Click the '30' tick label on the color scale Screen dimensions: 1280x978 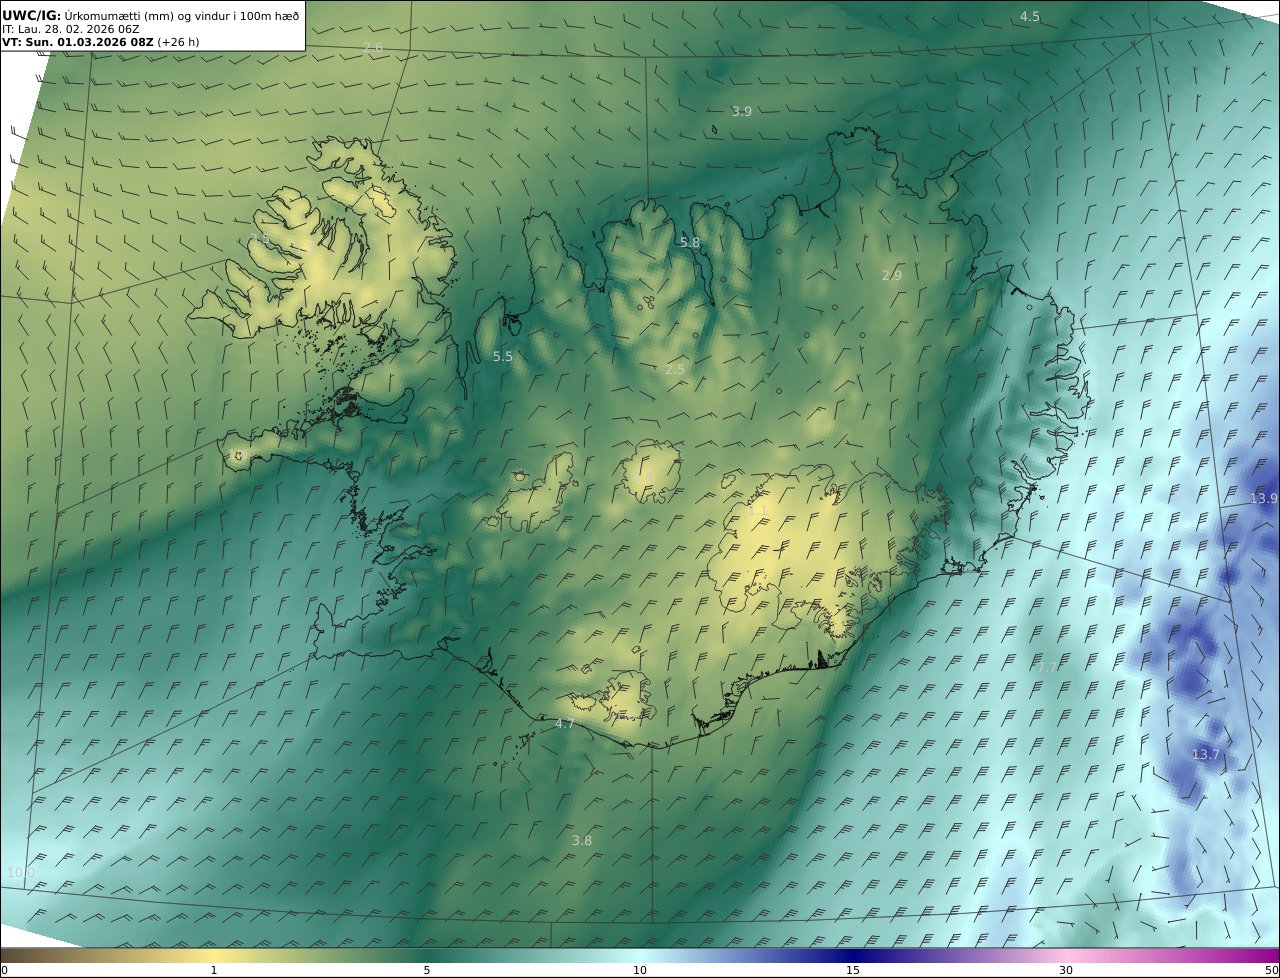click(1066, 970)
